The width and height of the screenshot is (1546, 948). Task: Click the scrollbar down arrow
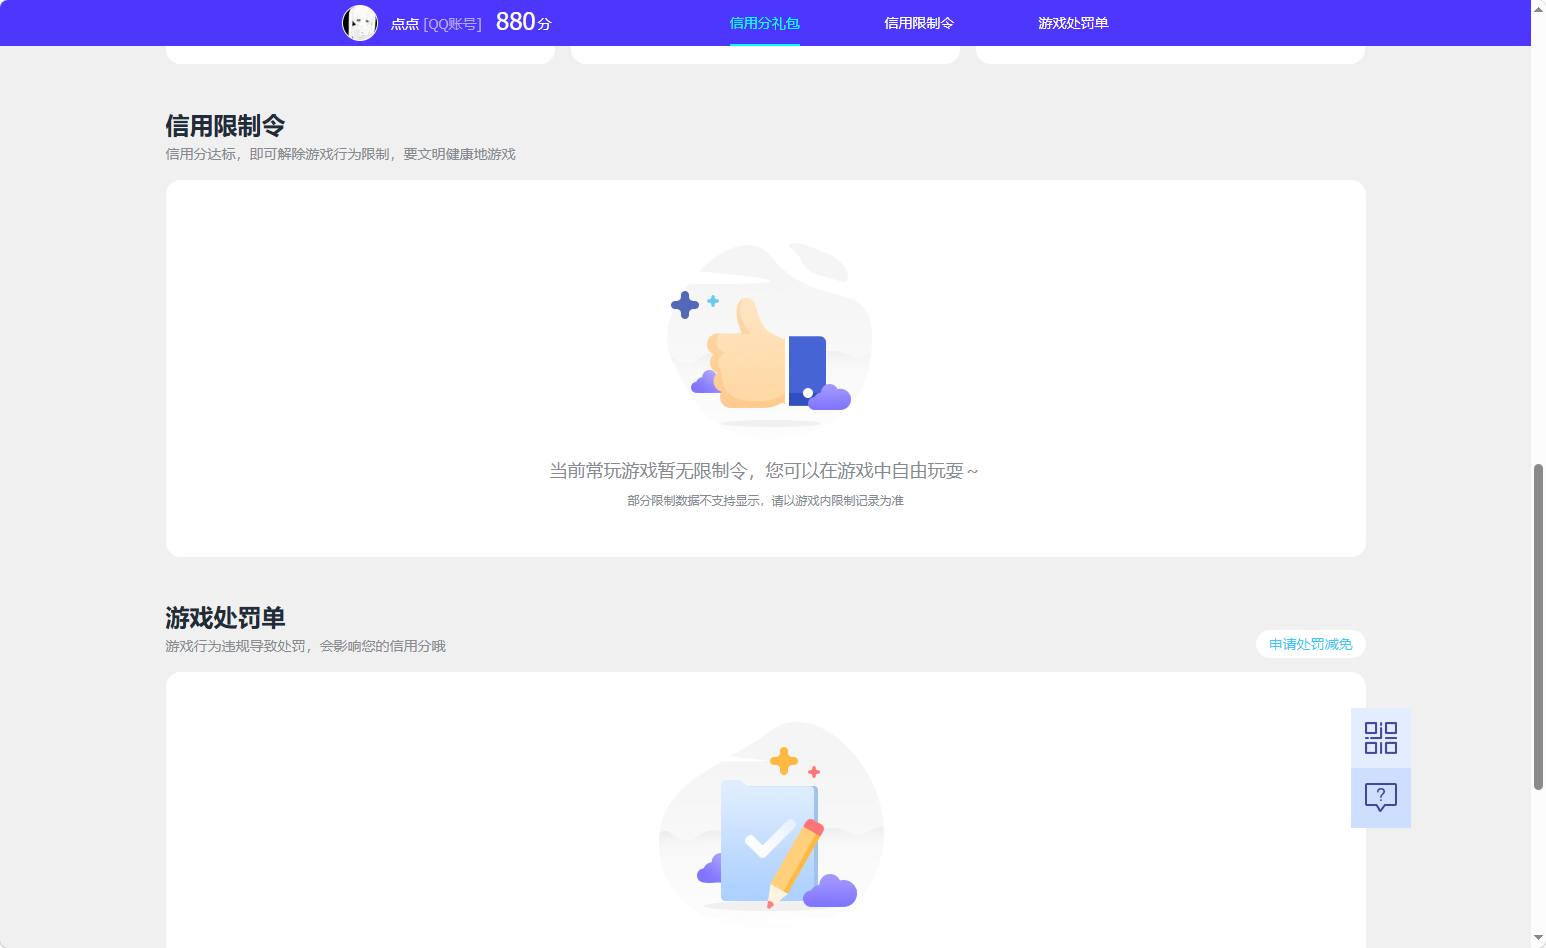tap(1538, 939)
